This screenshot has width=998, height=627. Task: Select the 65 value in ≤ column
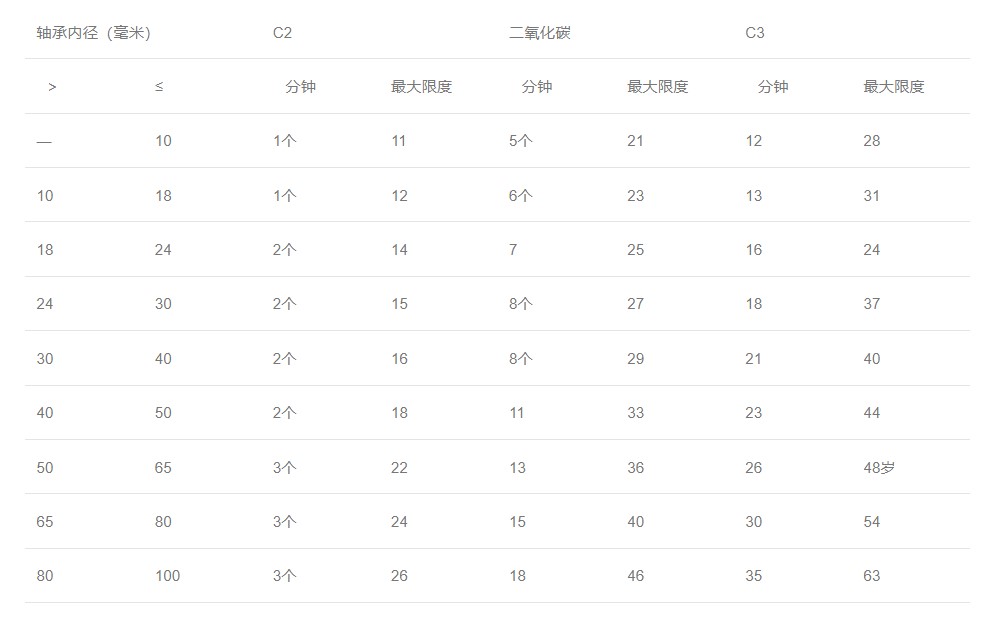pyautogui.click(x=163, y=468)
